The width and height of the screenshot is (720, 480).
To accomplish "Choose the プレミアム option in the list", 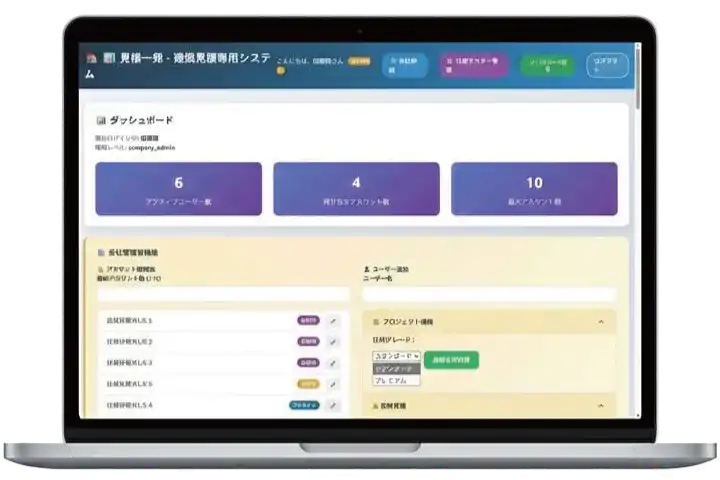I will coord(397,380).
